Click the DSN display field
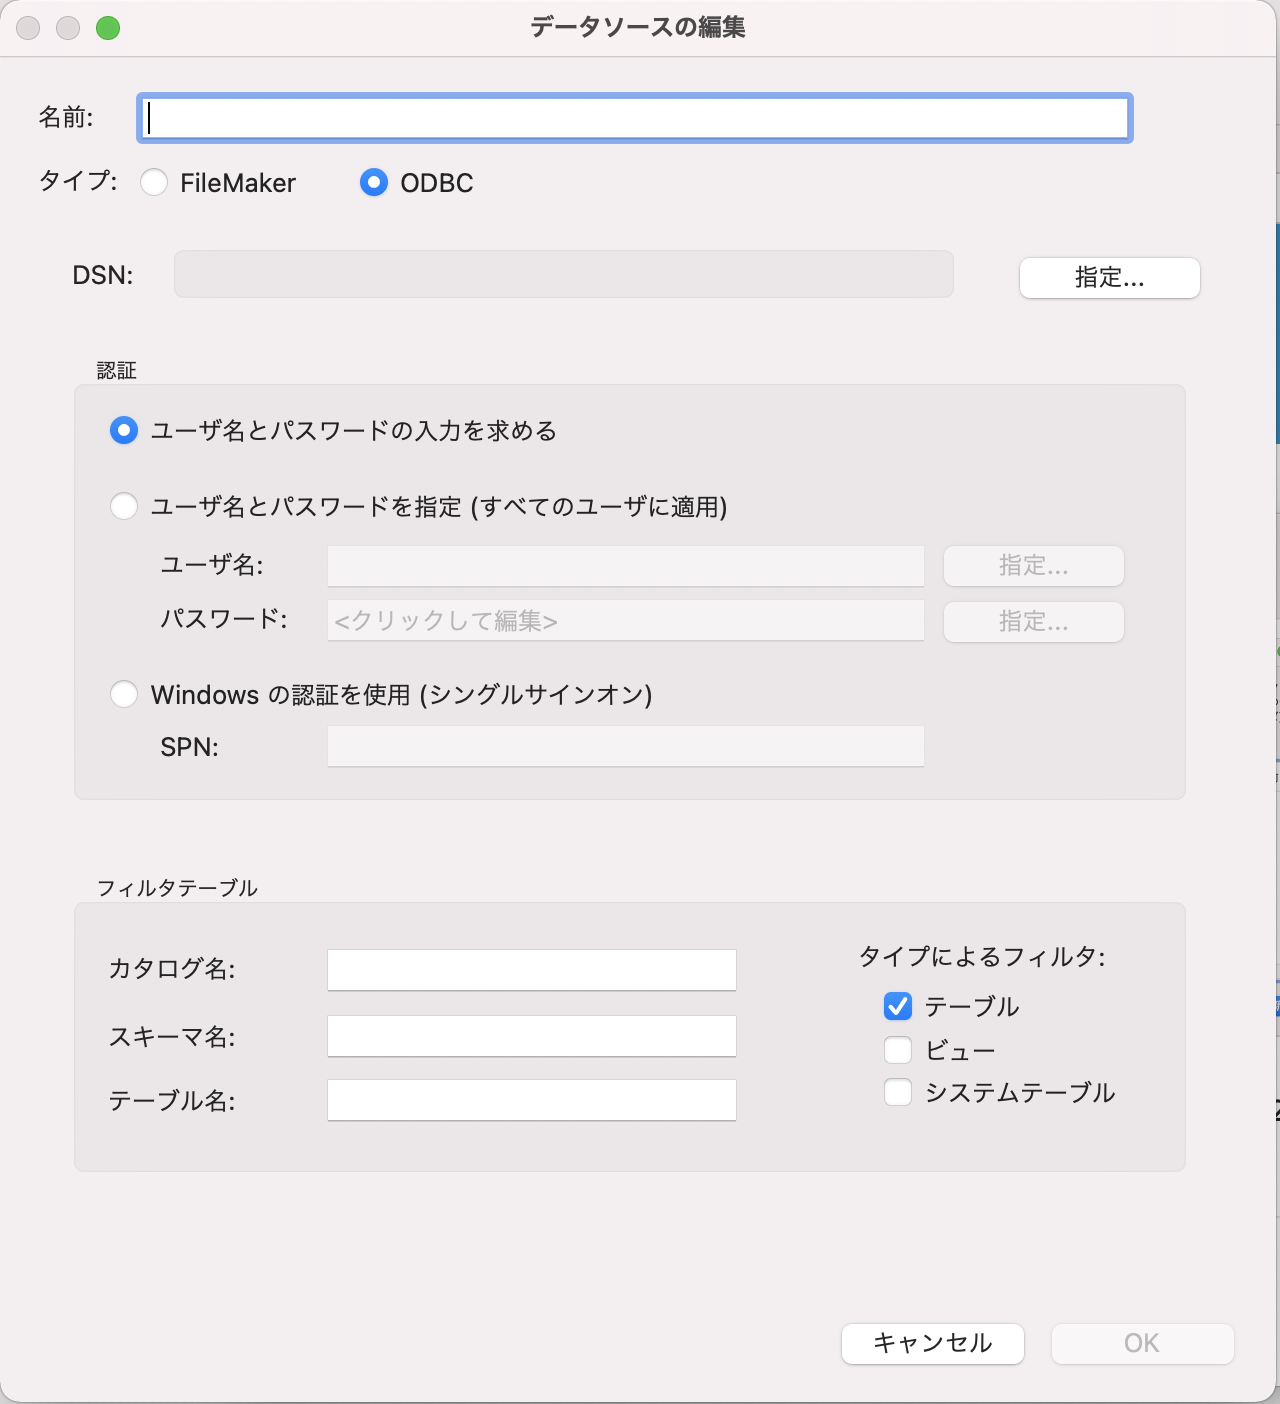1280x1404 pixels. [x=563, y=274]
